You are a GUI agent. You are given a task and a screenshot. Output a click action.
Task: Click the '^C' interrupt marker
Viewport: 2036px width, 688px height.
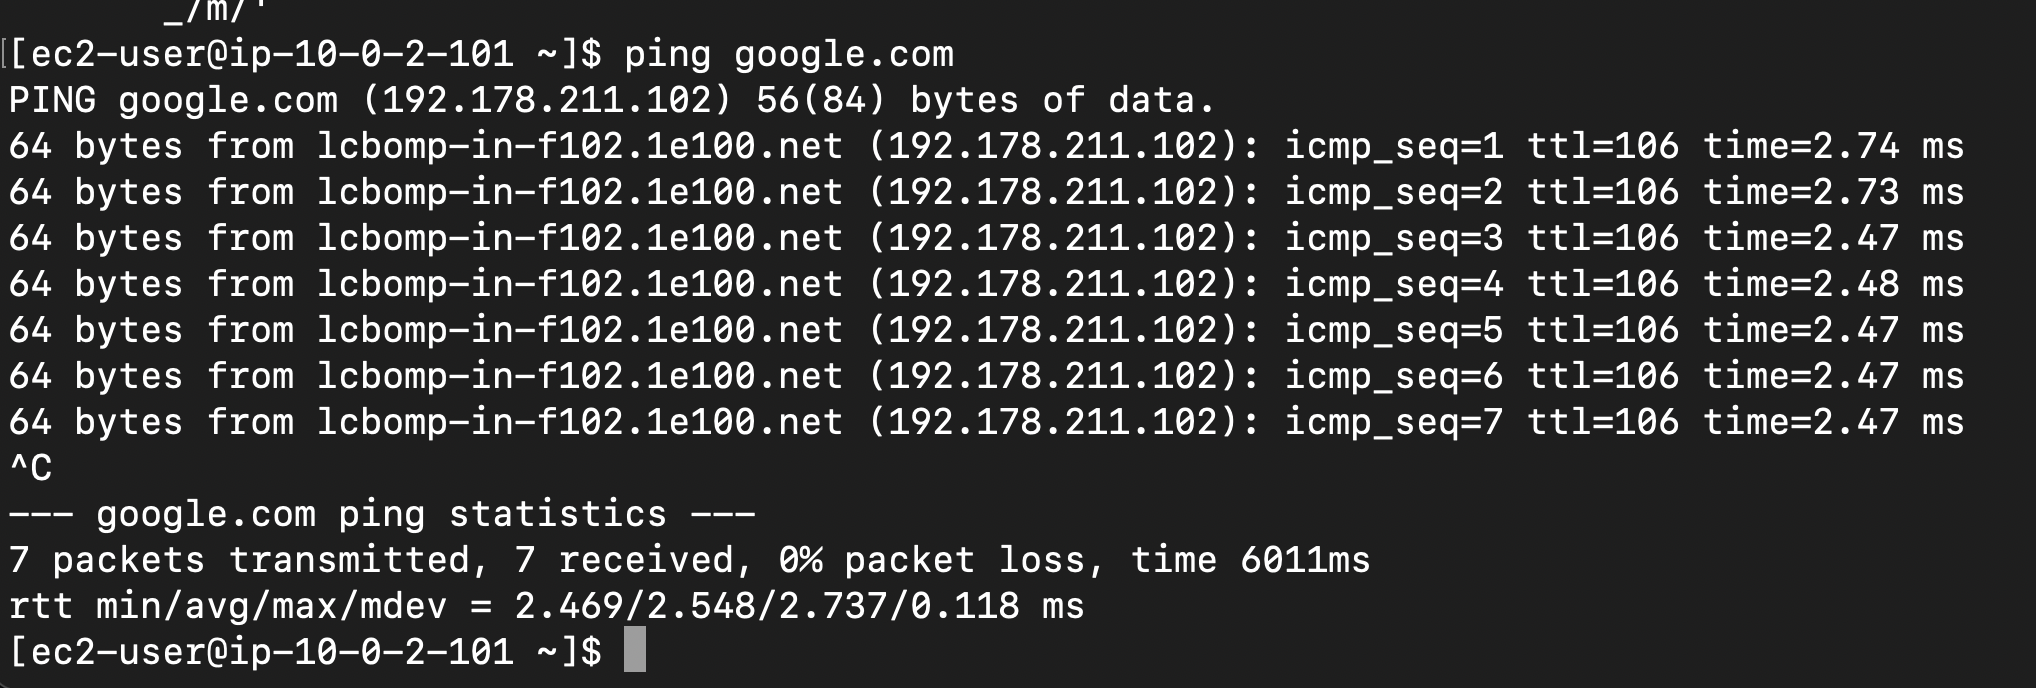(30, 468)
